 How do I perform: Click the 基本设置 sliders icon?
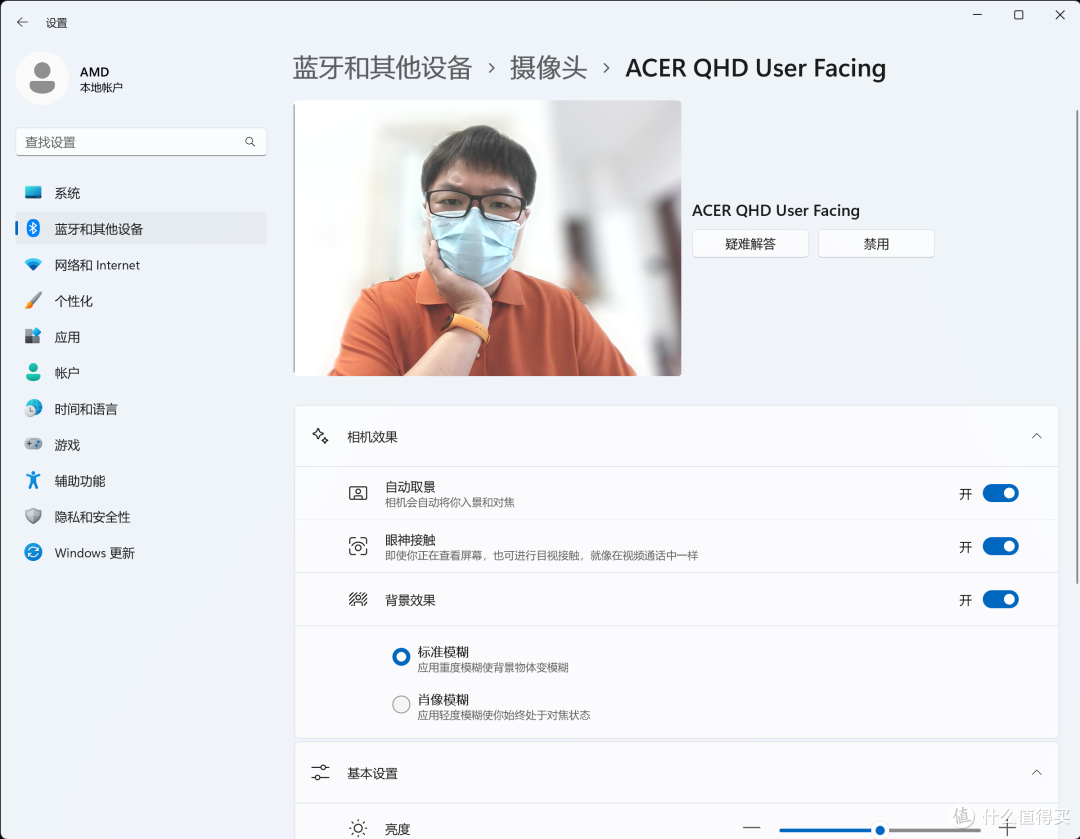(x=320, y=773)
